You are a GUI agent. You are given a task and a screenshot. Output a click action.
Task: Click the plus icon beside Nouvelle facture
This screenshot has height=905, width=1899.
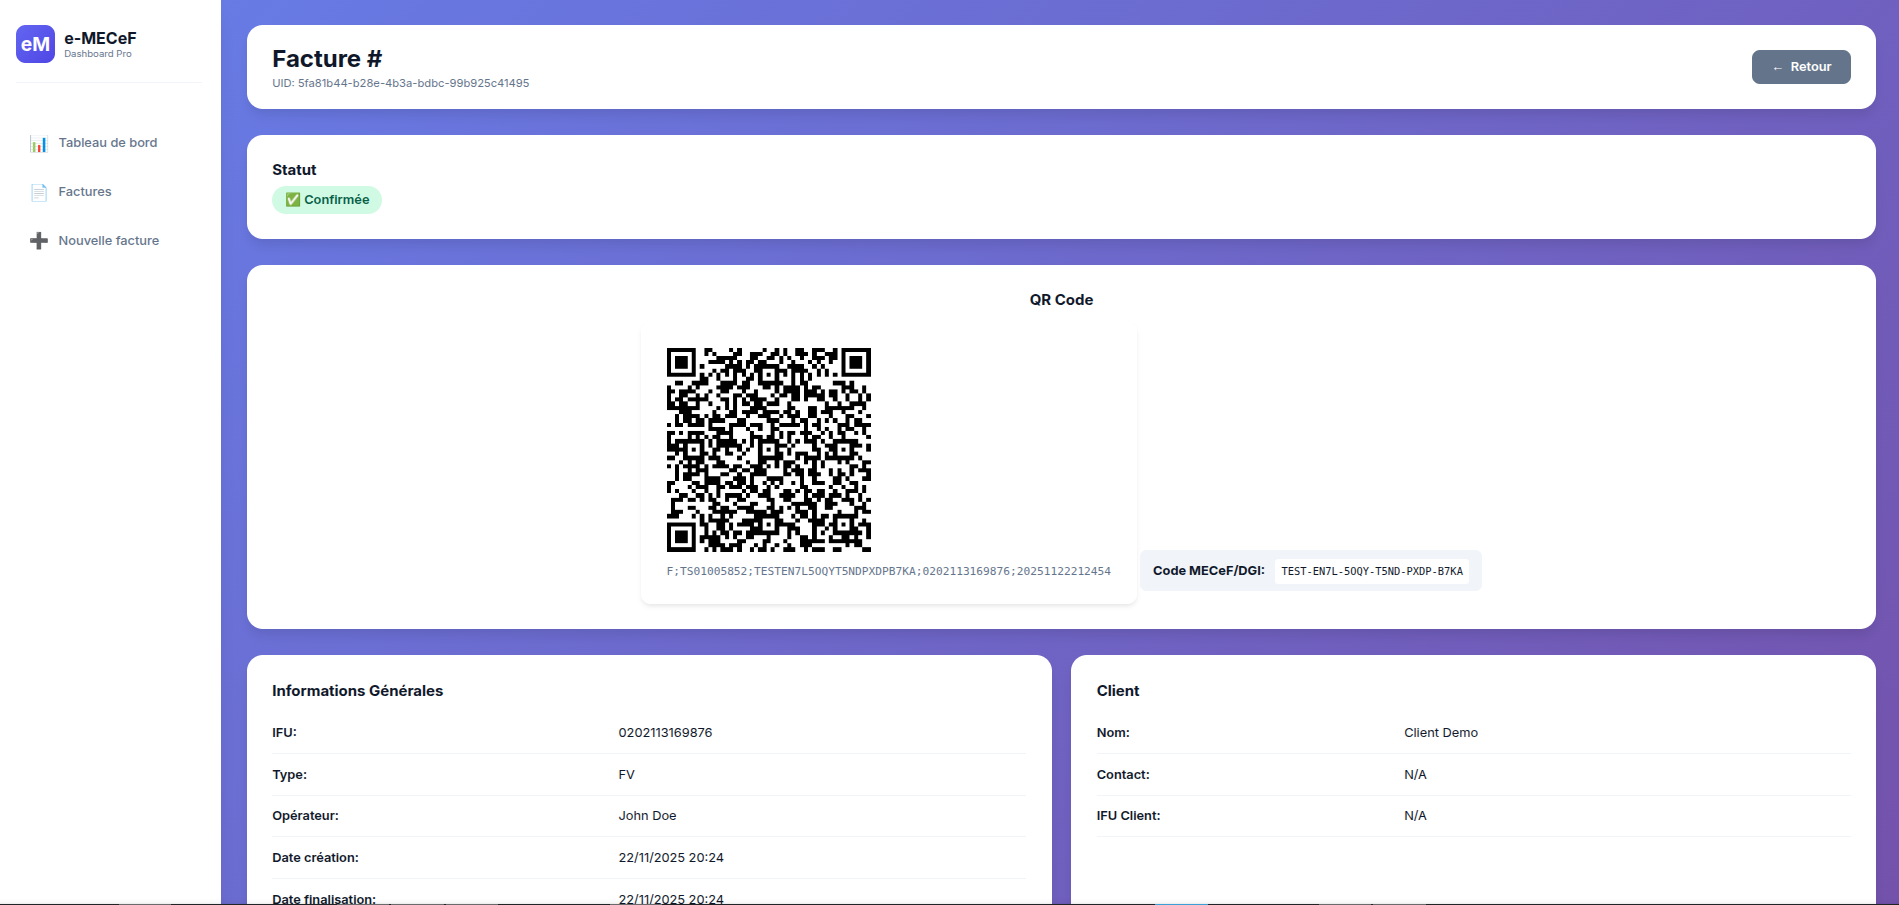tap(39, 241)
